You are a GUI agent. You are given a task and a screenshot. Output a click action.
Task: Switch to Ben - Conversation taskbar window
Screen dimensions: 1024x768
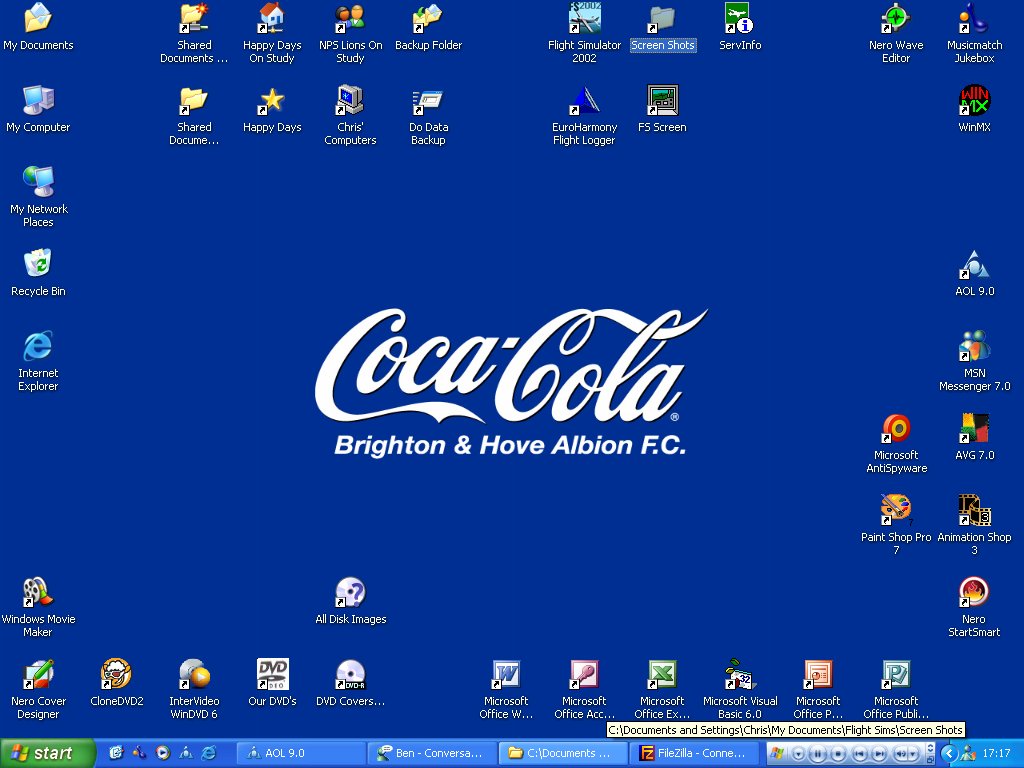click(x=431, y=753)
